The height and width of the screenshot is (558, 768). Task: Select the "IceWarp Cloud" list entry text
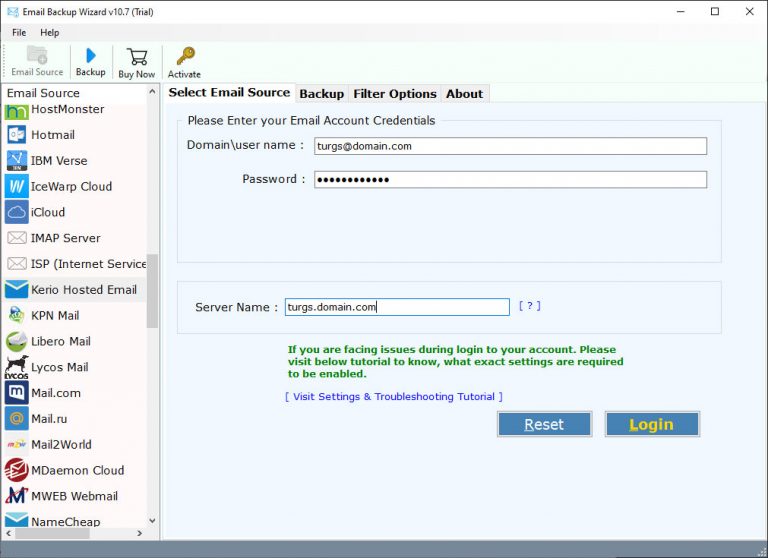72,187
